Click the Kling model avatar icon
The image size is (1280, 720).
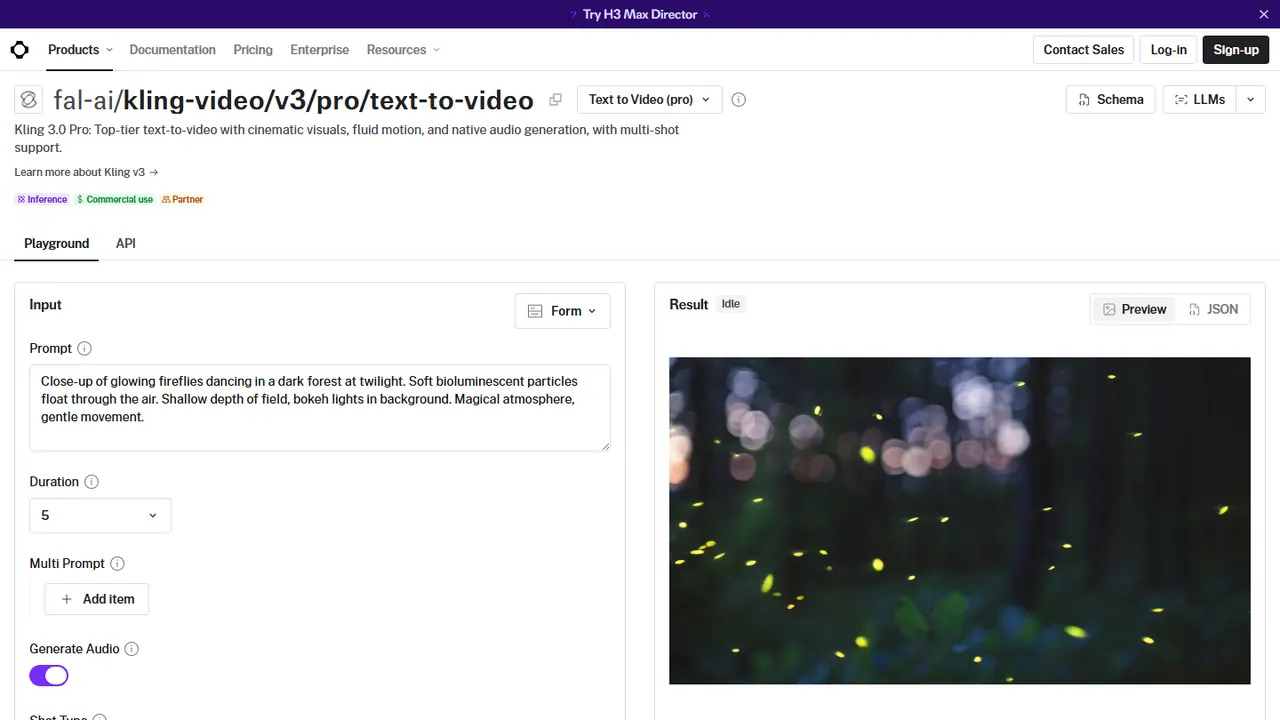tap(28, 99)
